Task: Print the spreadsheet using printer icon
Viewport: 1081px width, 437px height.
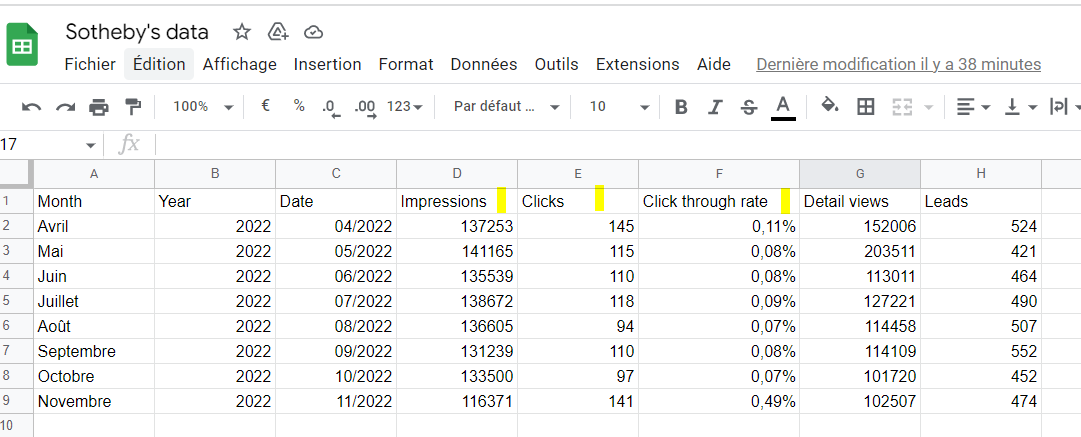Action: tap(99, 107)
